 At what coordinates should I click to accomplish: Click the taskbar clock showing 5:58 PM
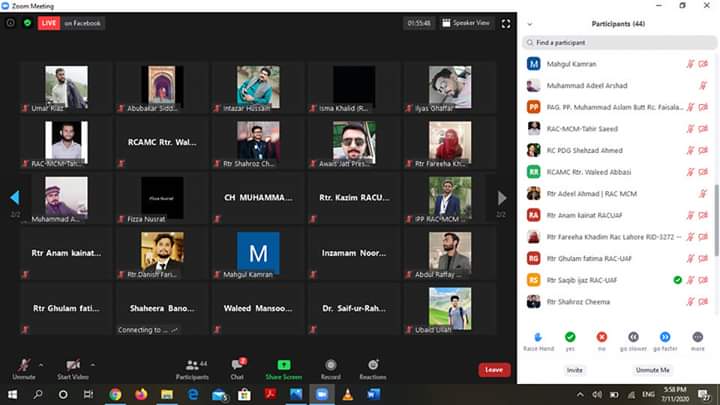click(x=675, y=394)
